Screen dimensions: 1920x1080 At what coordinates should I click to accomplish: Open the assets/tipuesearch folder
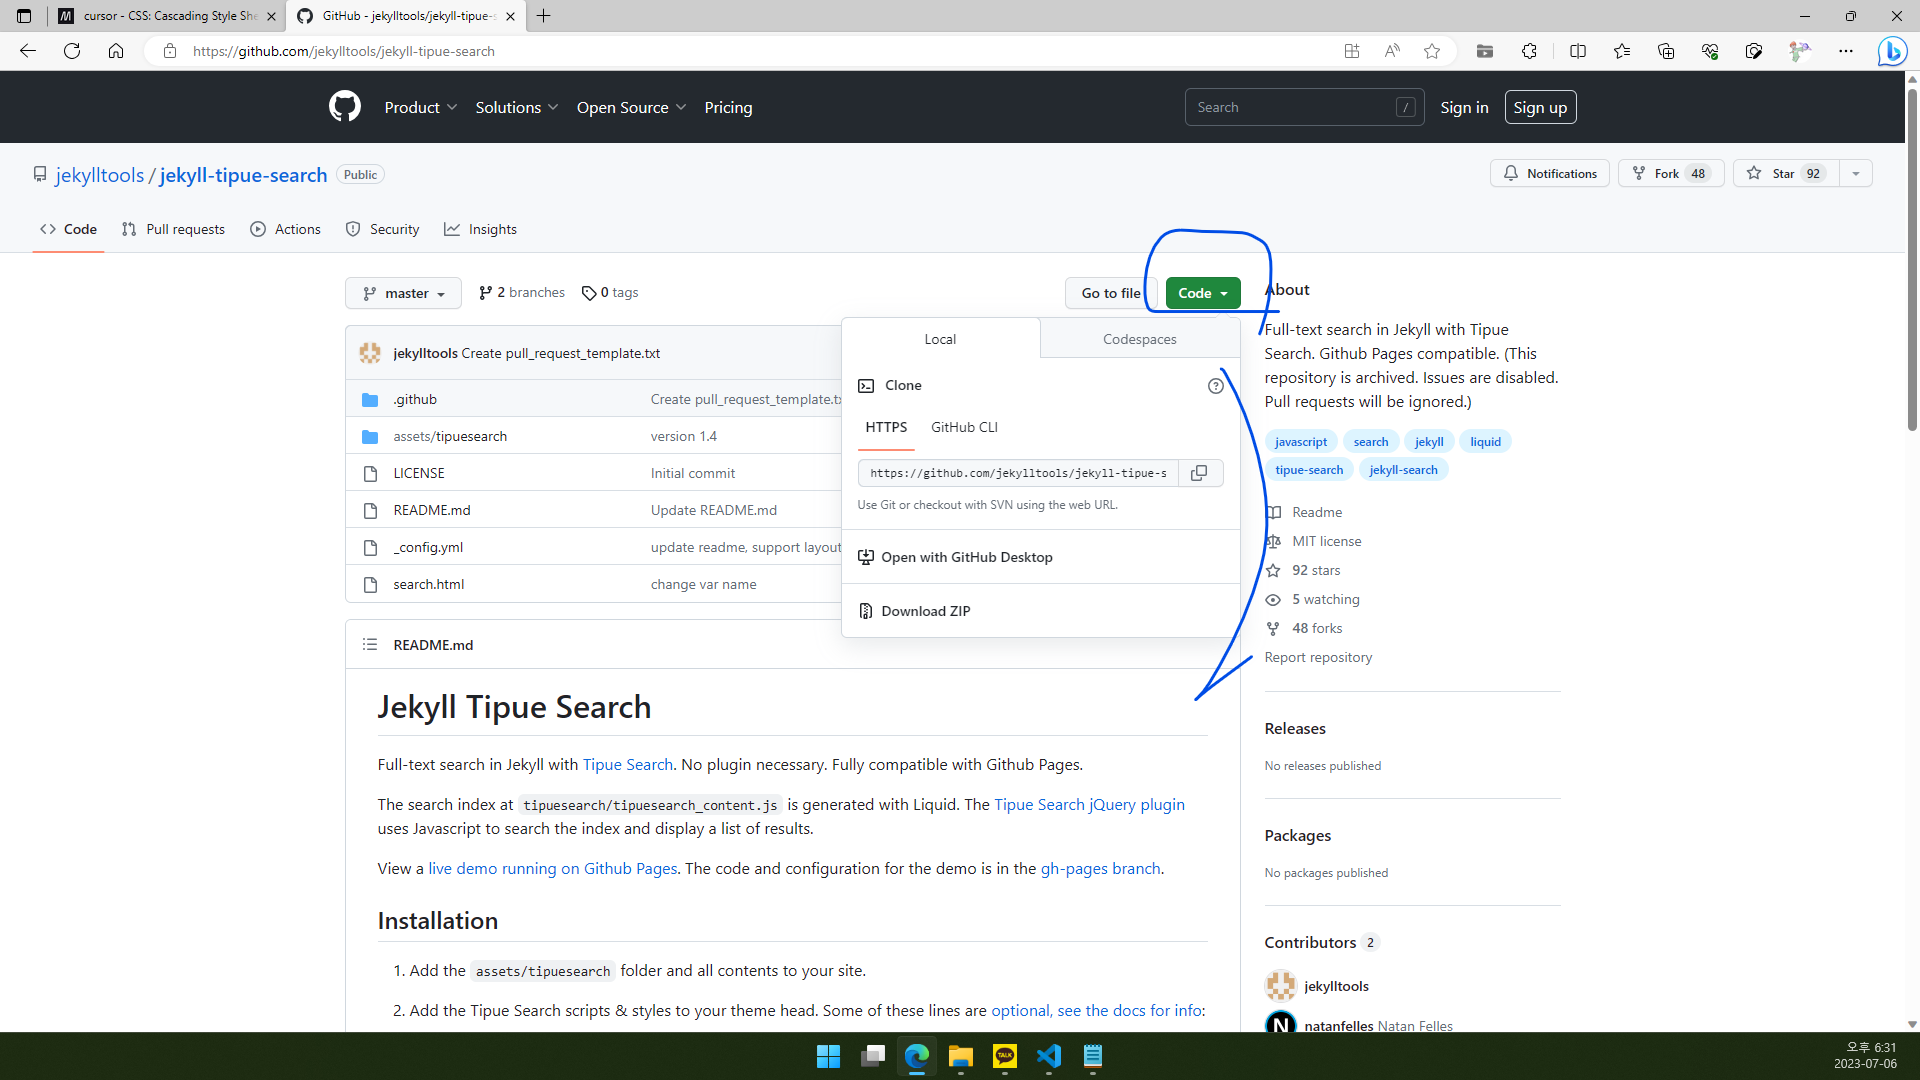coord(450,436)
